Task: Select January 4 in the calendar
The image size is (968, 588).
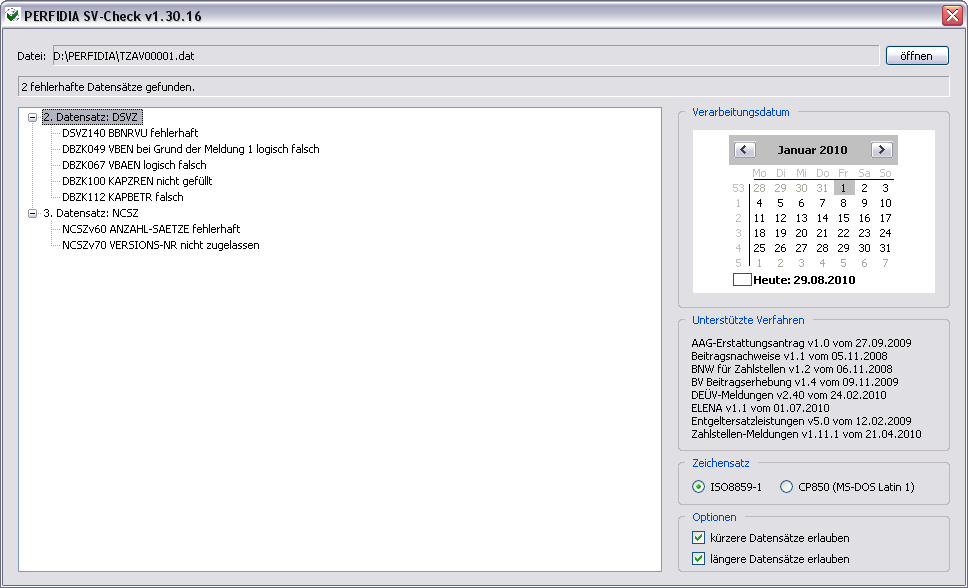Action: pyautogui.click(x=759, y=203)
